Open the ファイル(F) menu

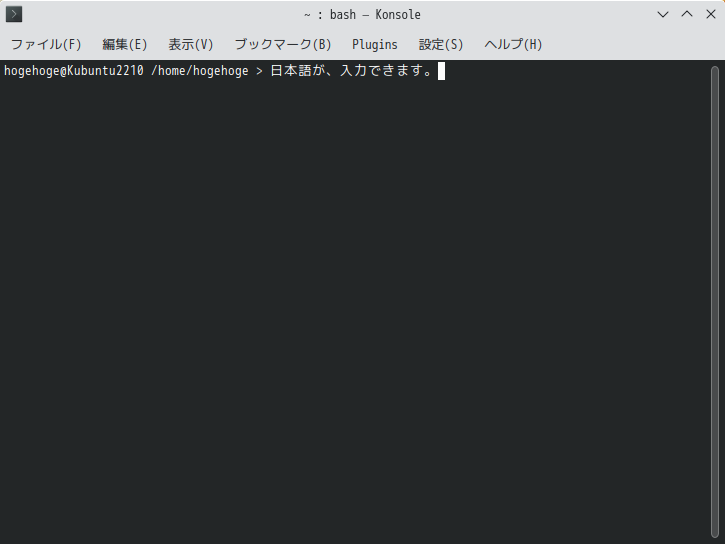click(46, 44)
